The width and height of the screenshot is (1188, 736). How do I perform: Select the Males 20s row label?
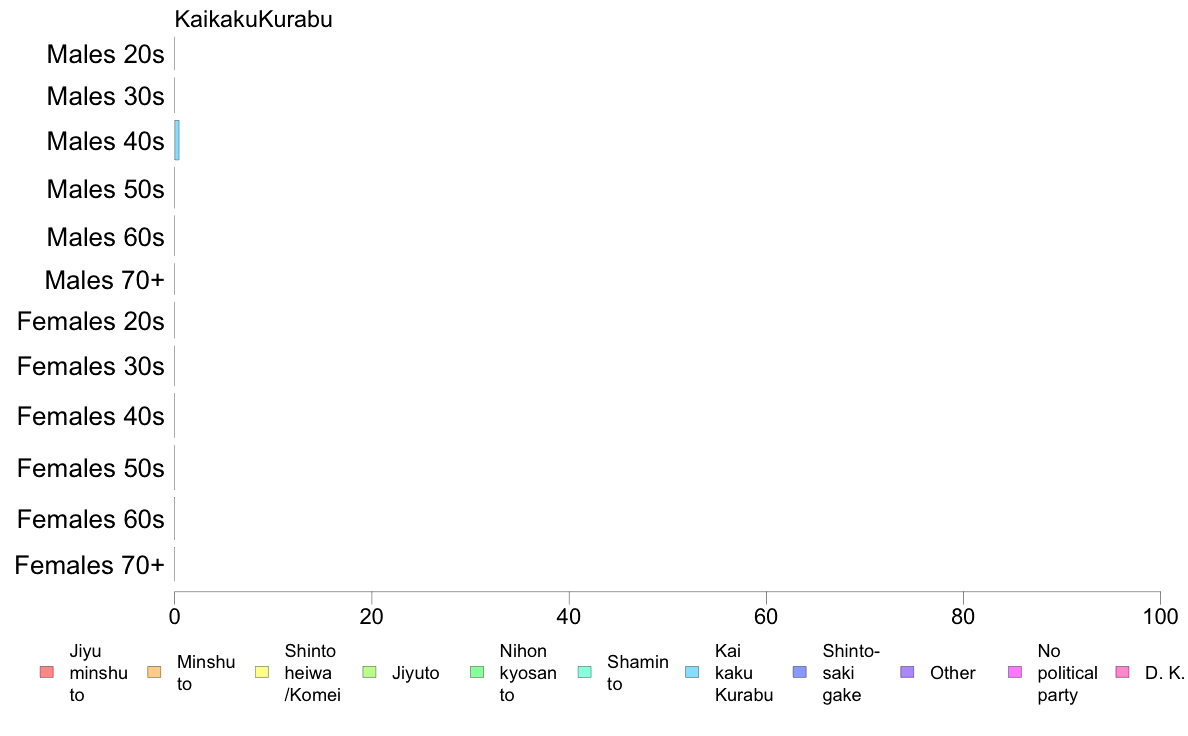(x=105, y=55)
